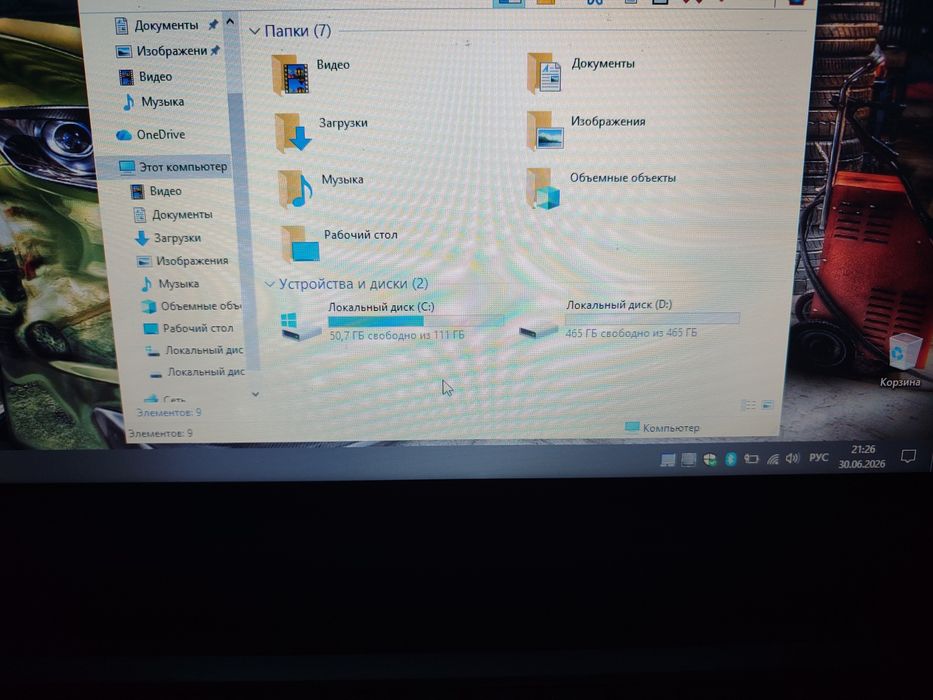Open the Музыка folder in the main pane

click(320, 188)
